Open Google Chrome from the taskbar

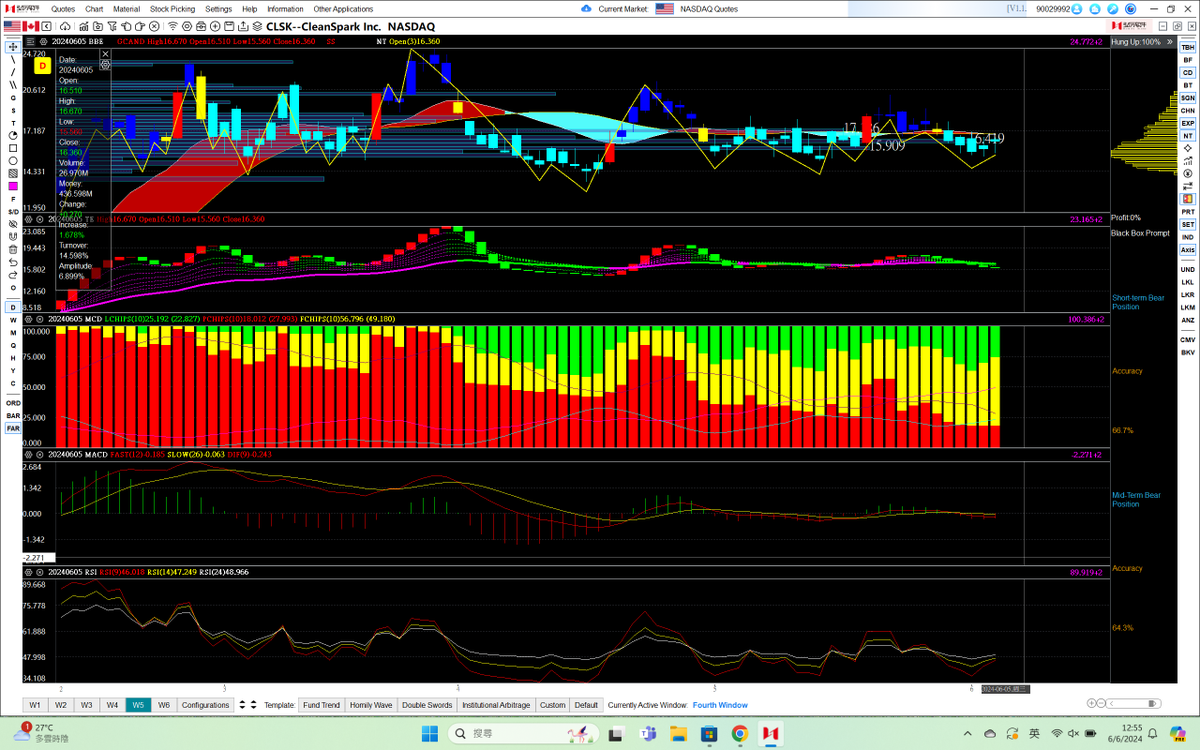point(739,733)
